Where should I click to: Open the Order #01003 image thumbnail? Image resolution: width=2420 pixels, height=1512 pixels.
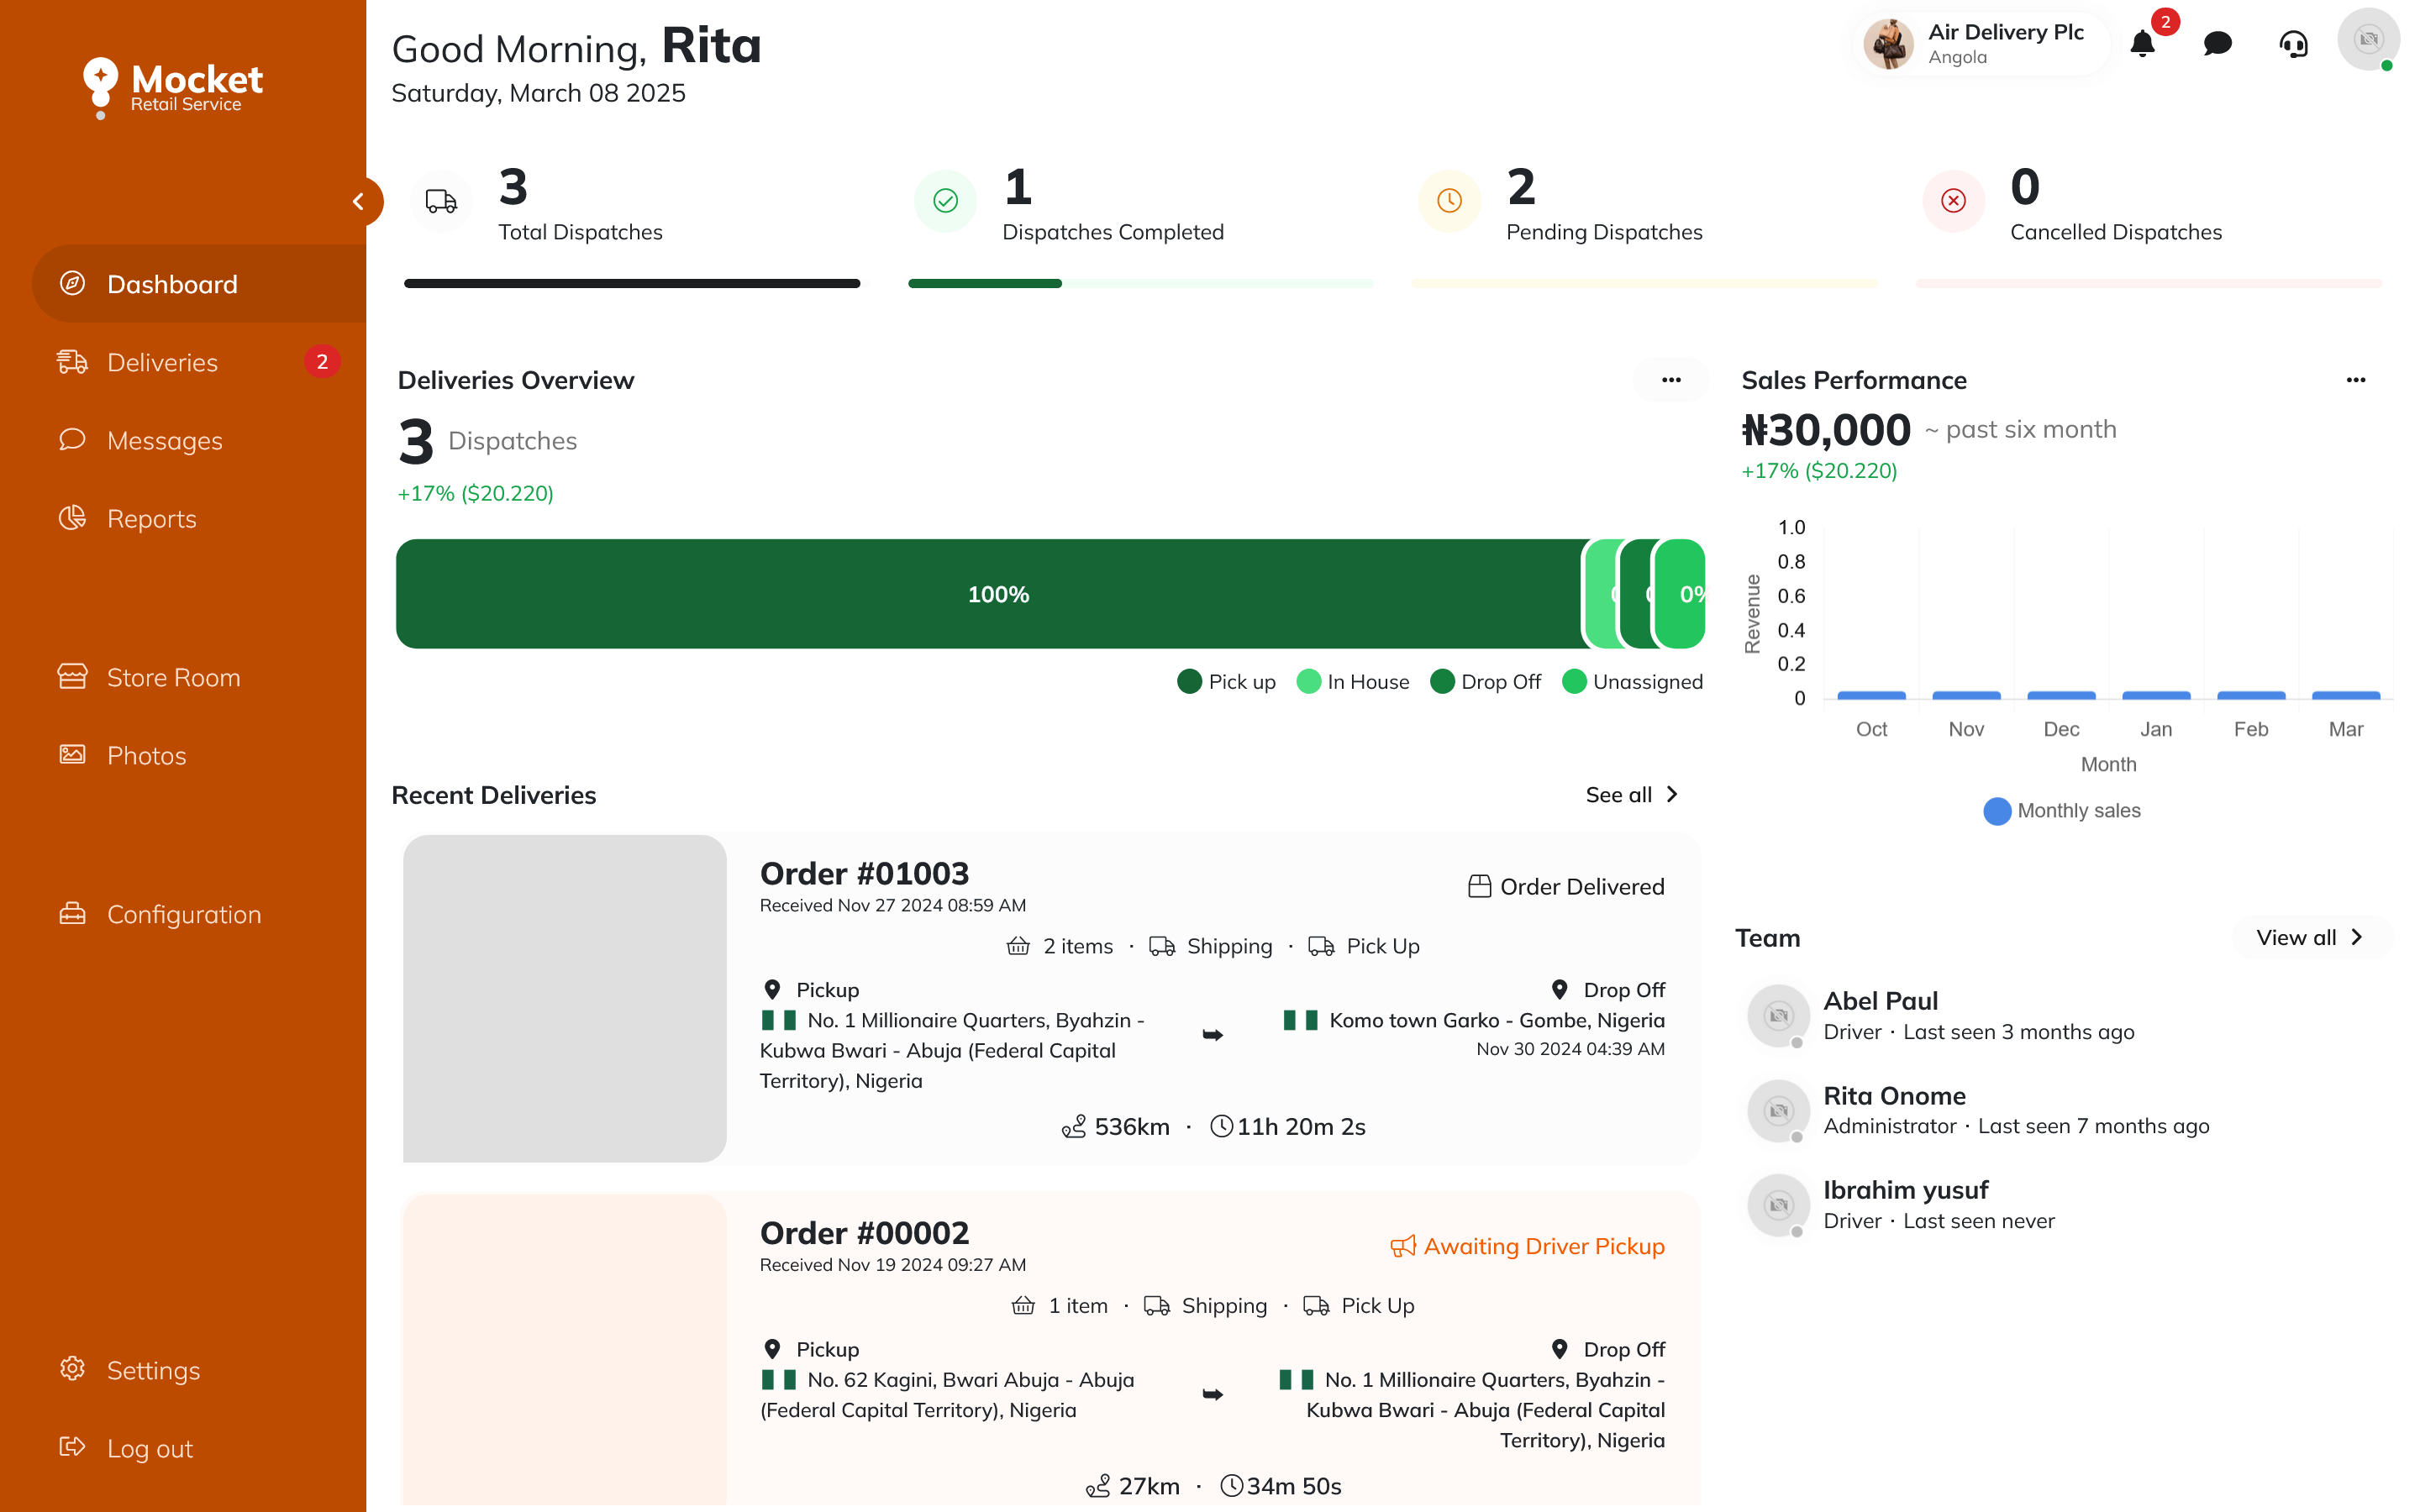[x=564, y=998]
